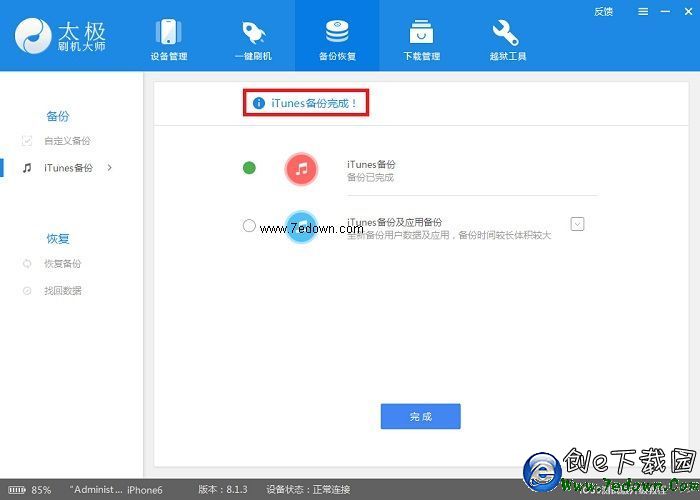Click the 太极 yin-yang logo icon
Viewport: 700px width, 500px height.
(x=33, y=36)
